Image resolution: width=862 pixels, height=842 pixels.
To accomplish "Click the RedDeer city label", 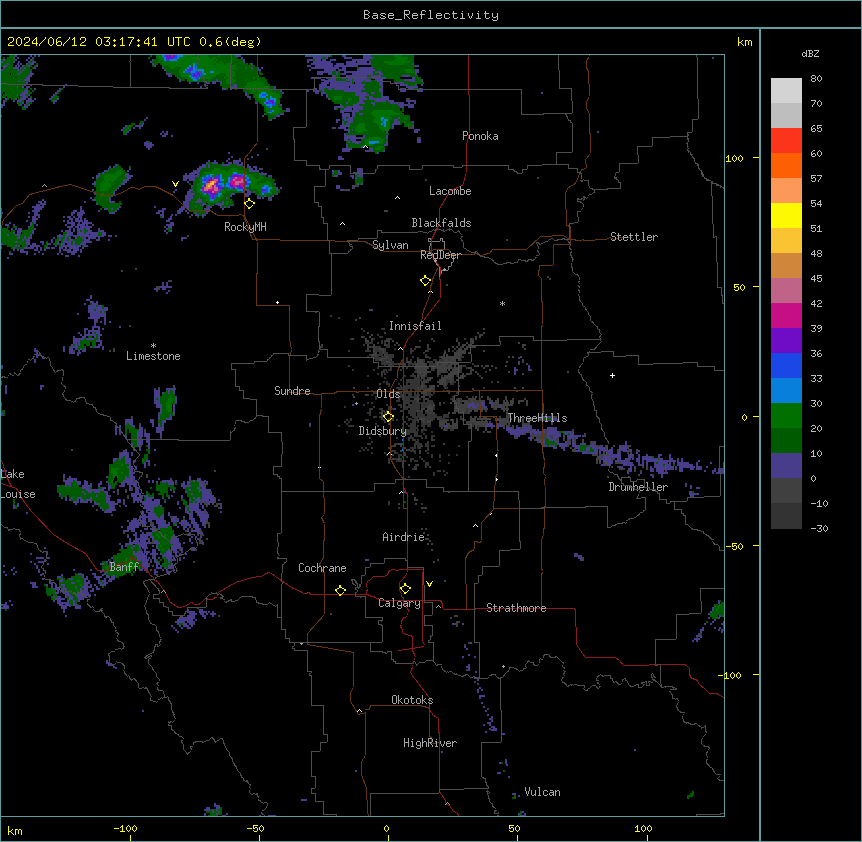I will click(440, 255).
